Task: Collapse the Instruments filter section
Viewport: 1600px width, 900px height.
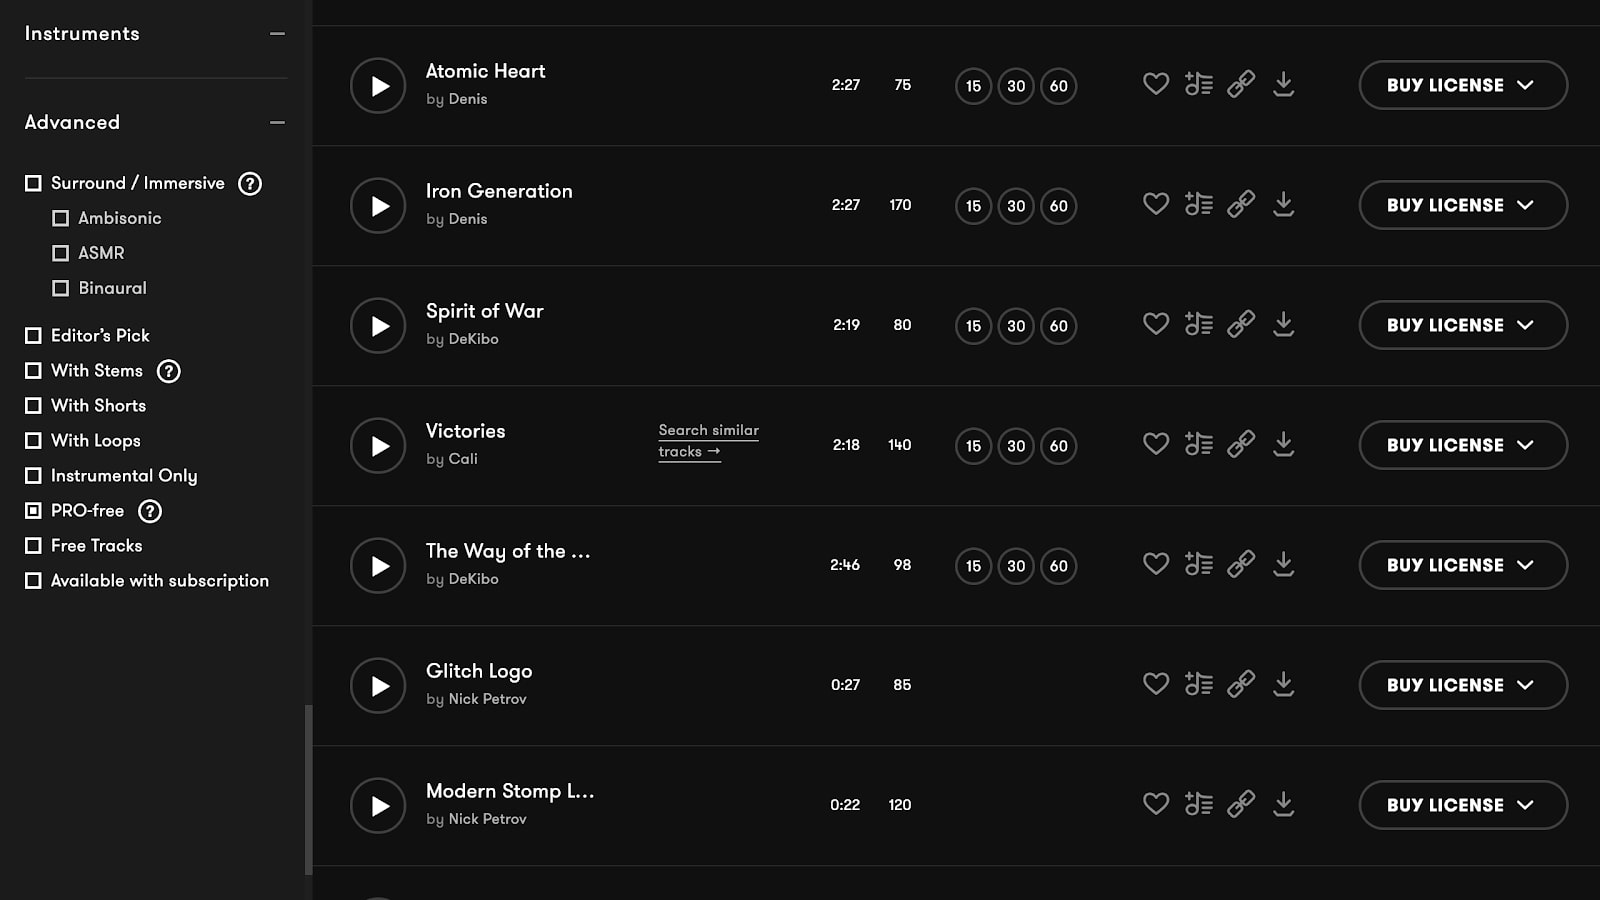Action: coord(277,34)
